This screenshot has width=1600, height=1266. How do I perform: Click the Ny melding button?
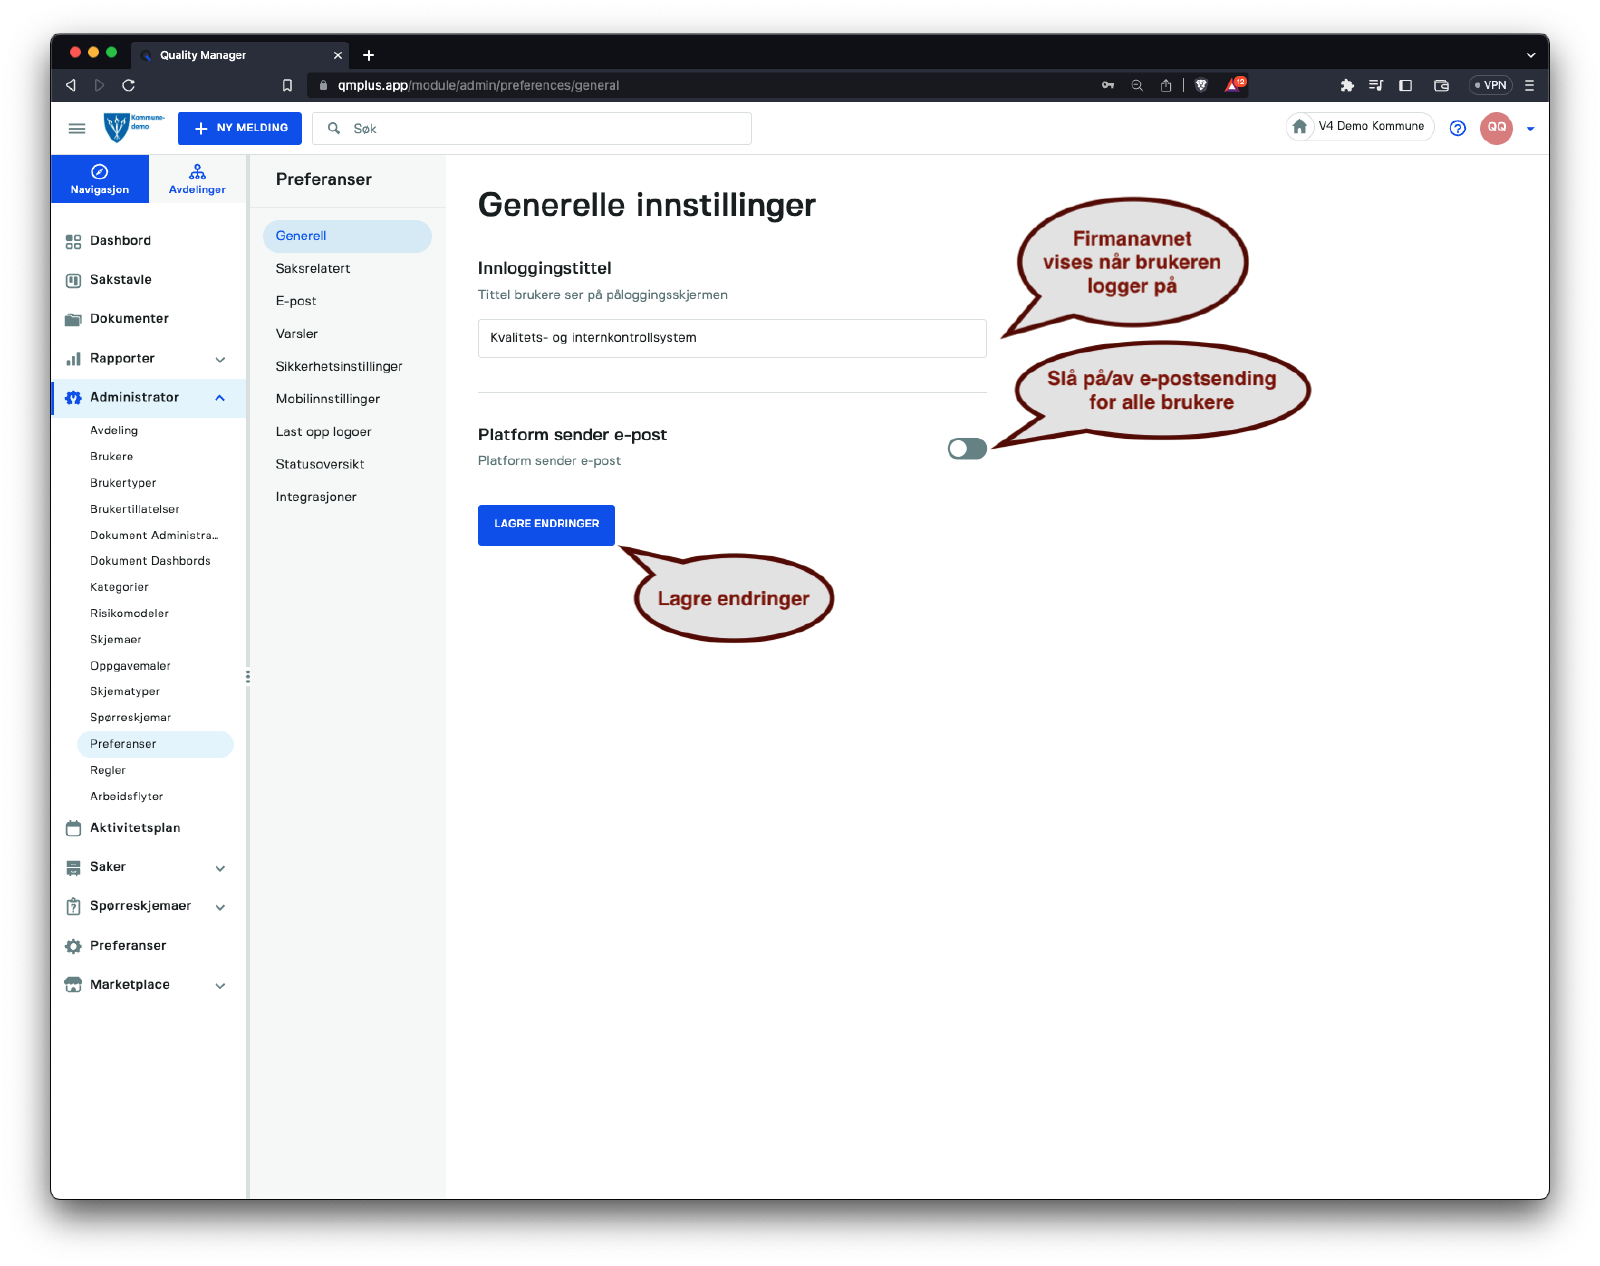pyautogui.click(x=240, y=128)
